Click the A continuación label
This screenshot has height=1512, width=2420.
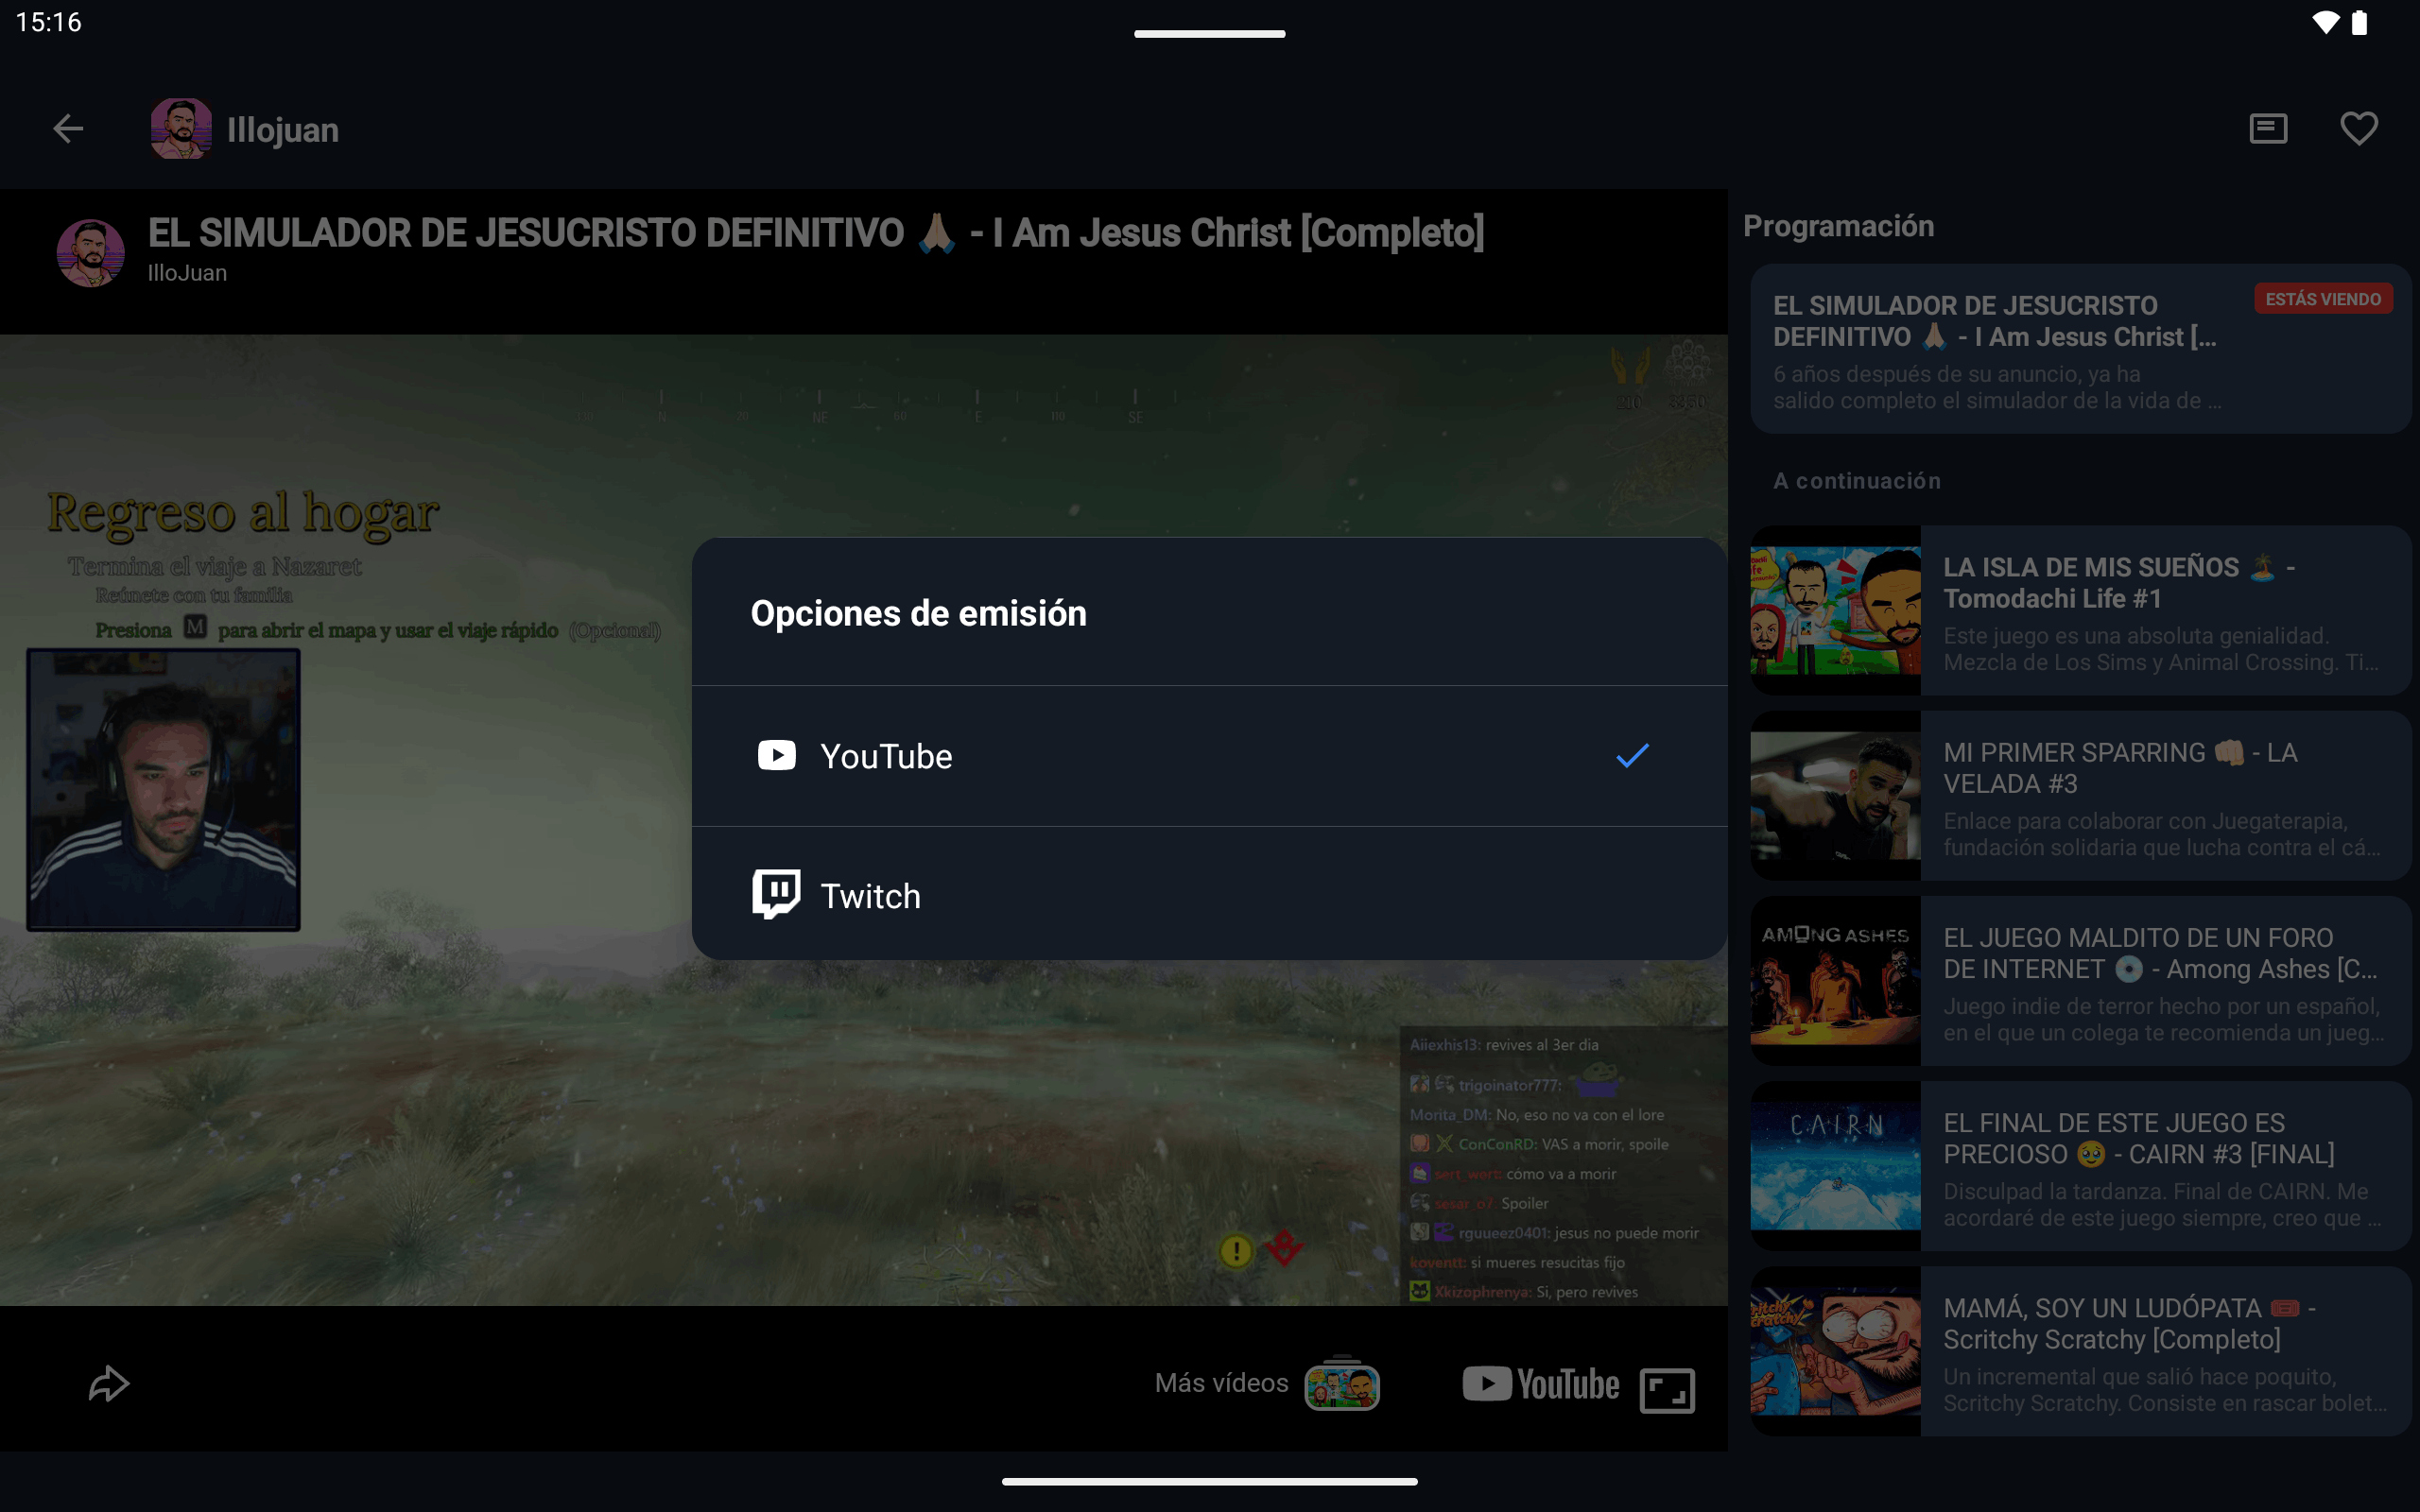(x=1857, y=481)
